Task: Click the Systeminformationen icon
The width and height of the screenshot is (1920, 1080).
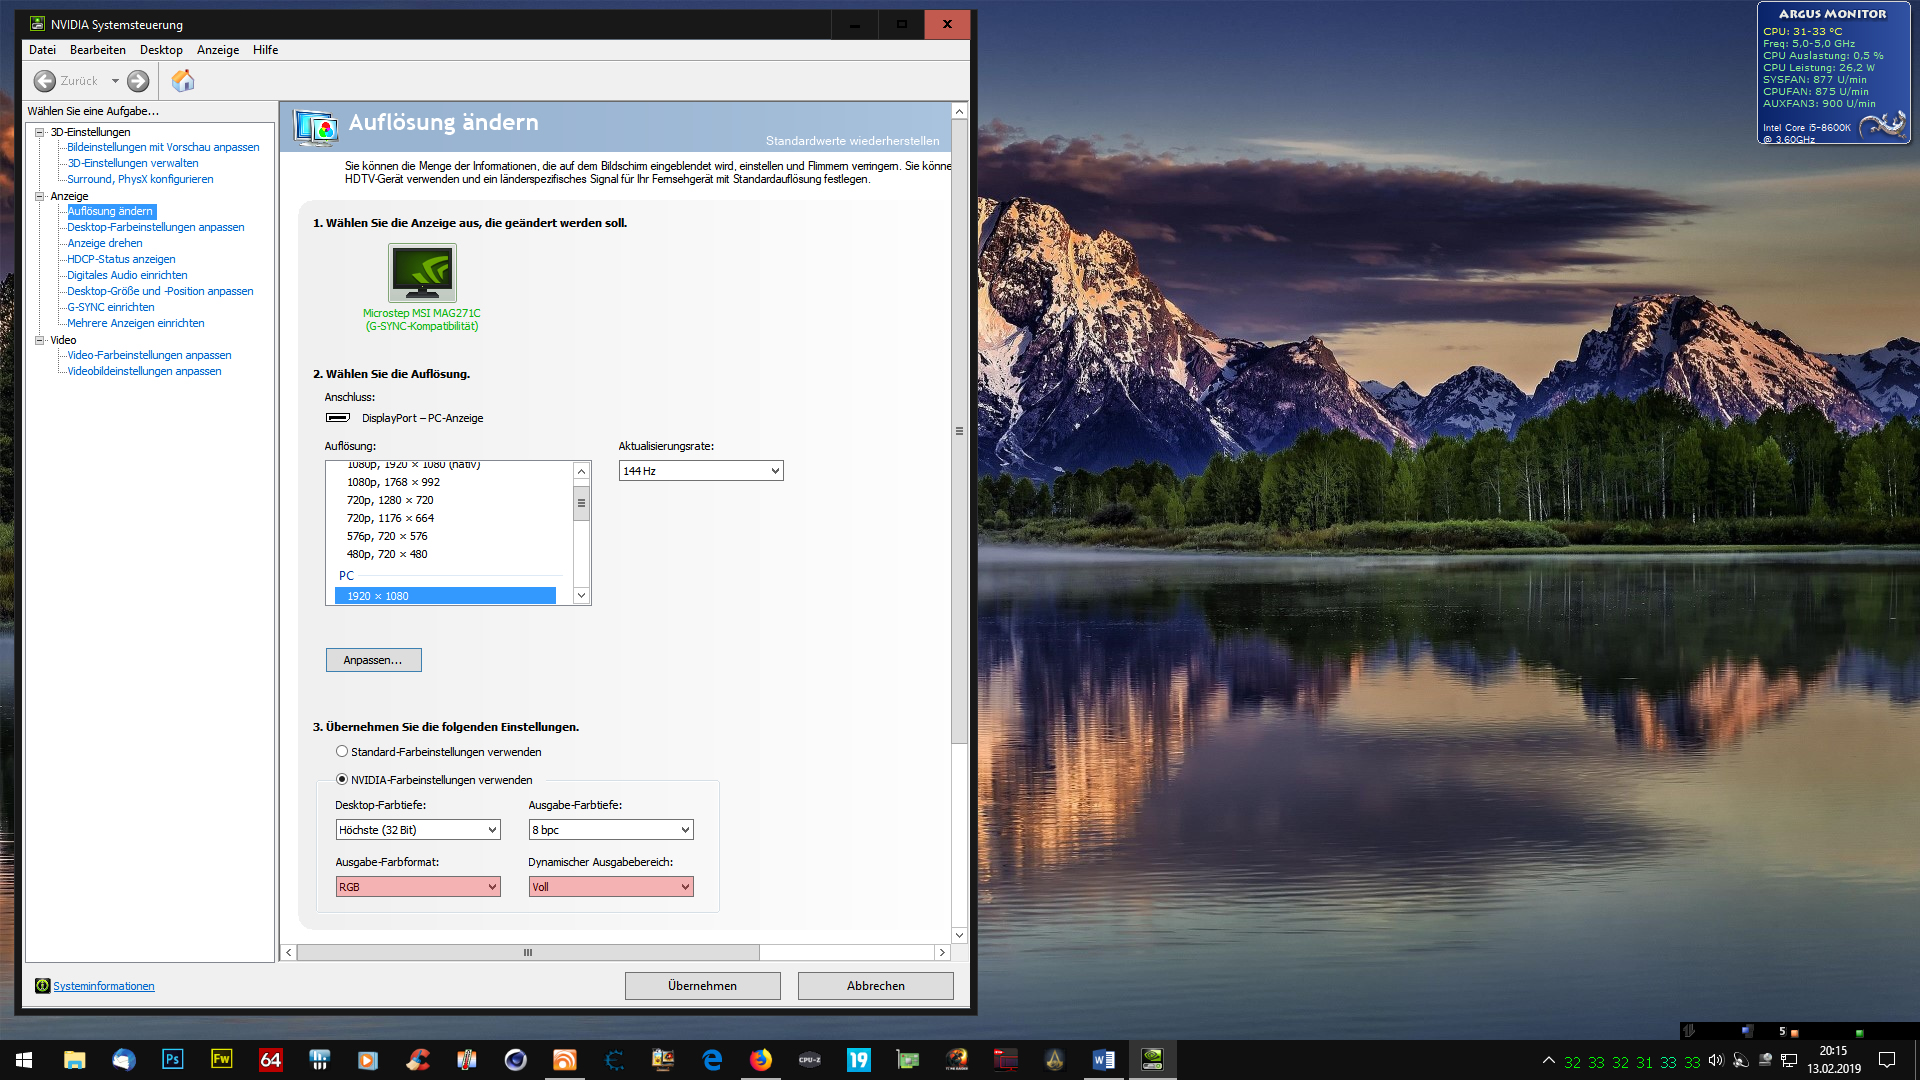Action: [42, 986]
